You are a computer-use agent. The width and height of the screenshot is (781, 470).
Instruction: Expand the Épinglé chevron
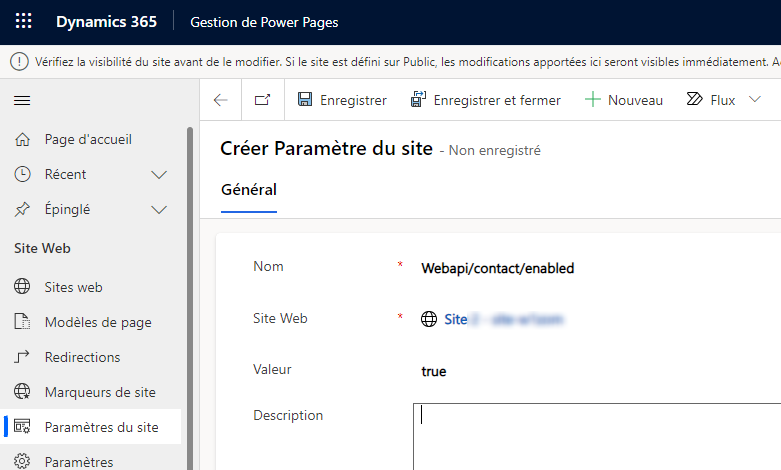159,210
